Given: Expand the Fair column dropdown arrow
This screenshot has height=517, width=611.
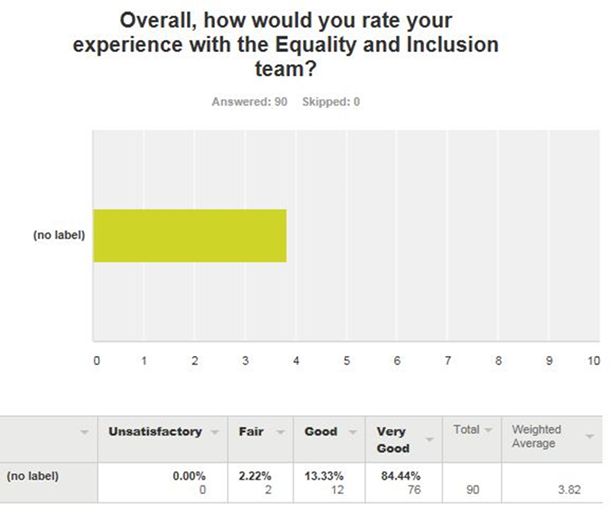Looking at the screenshot, I should click(280, 432).
